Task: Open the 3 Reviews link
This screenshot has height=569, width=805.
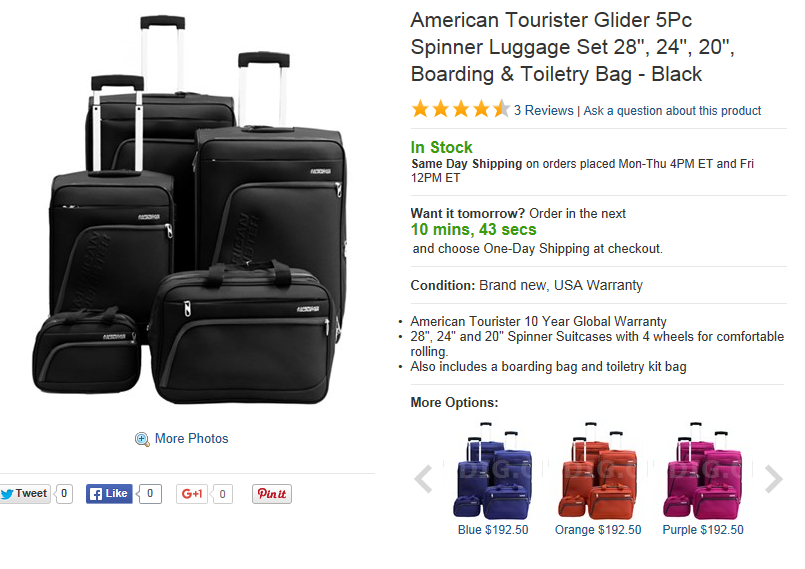Action: 543,111
